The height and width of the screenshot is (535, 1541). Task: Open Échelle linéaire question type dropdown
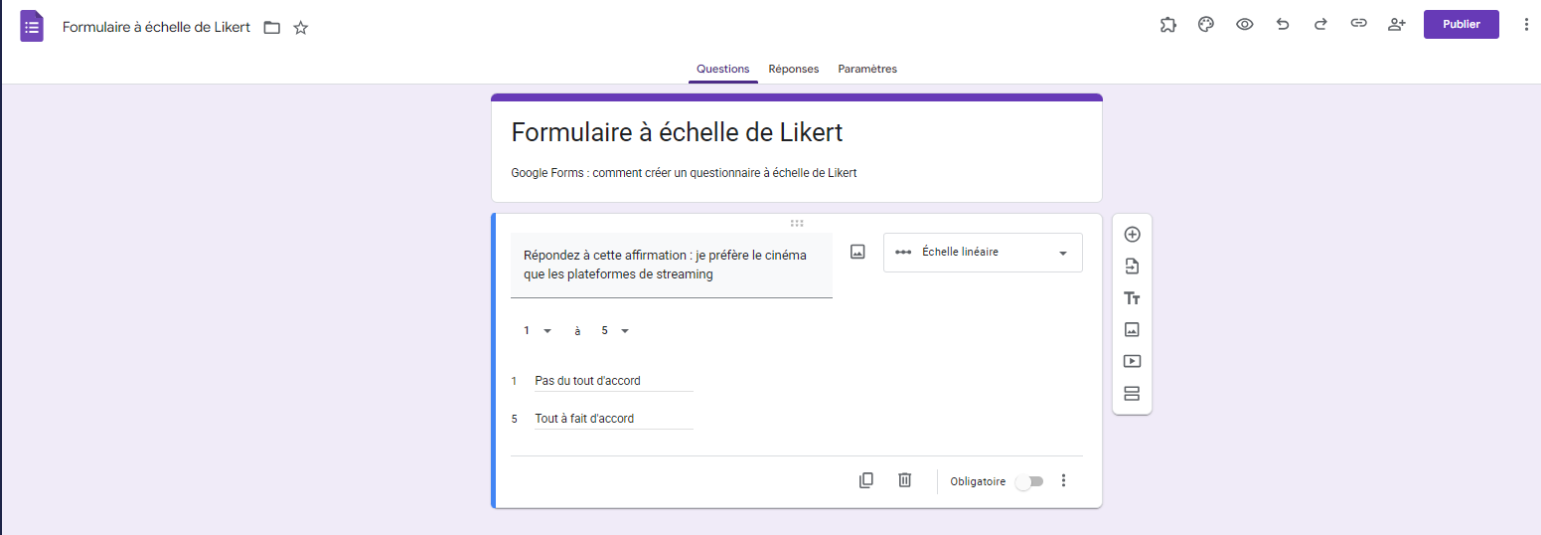(x=982, y=252)
